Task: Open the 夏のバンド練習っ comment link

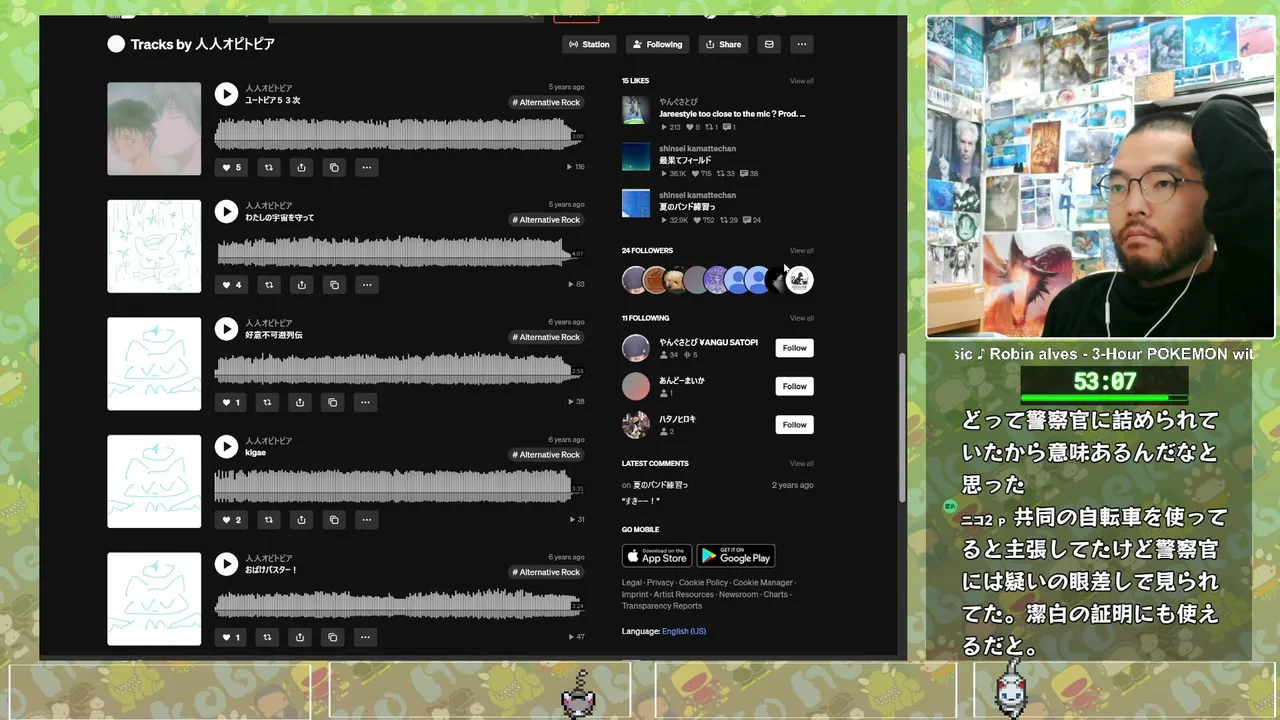Action: pyautogui.click(x=661, y=485)
